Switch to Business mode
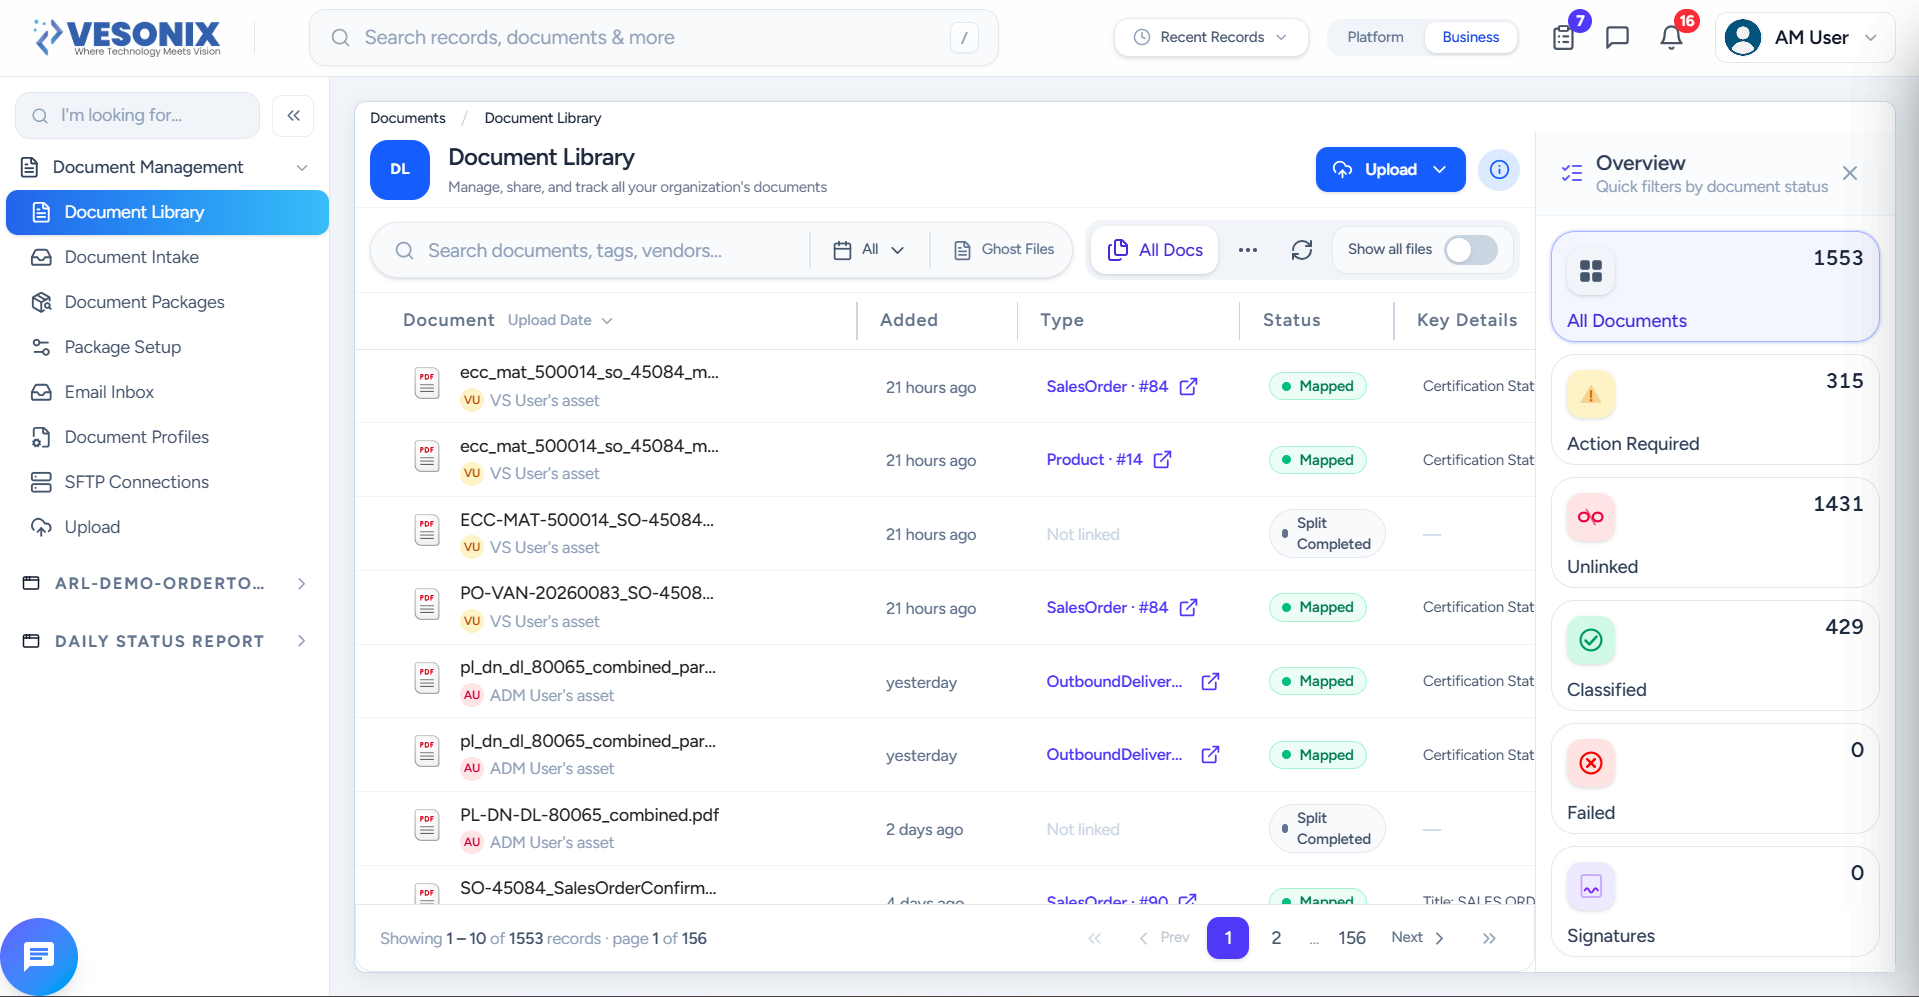Image resolution: width=1919 pixels, height=997 pixels. [x=1470, y=37]
